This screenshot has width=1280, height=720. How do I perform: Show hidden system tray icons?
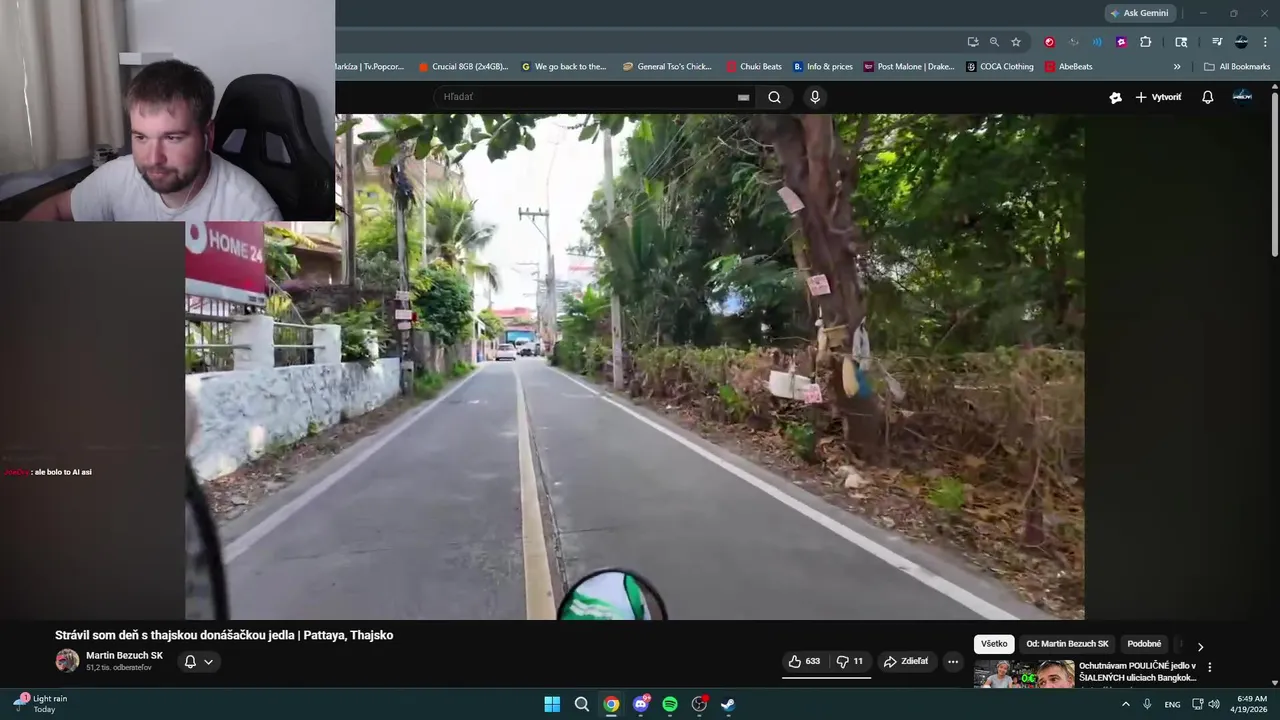pyautogui.click(x=1125, y=704)
